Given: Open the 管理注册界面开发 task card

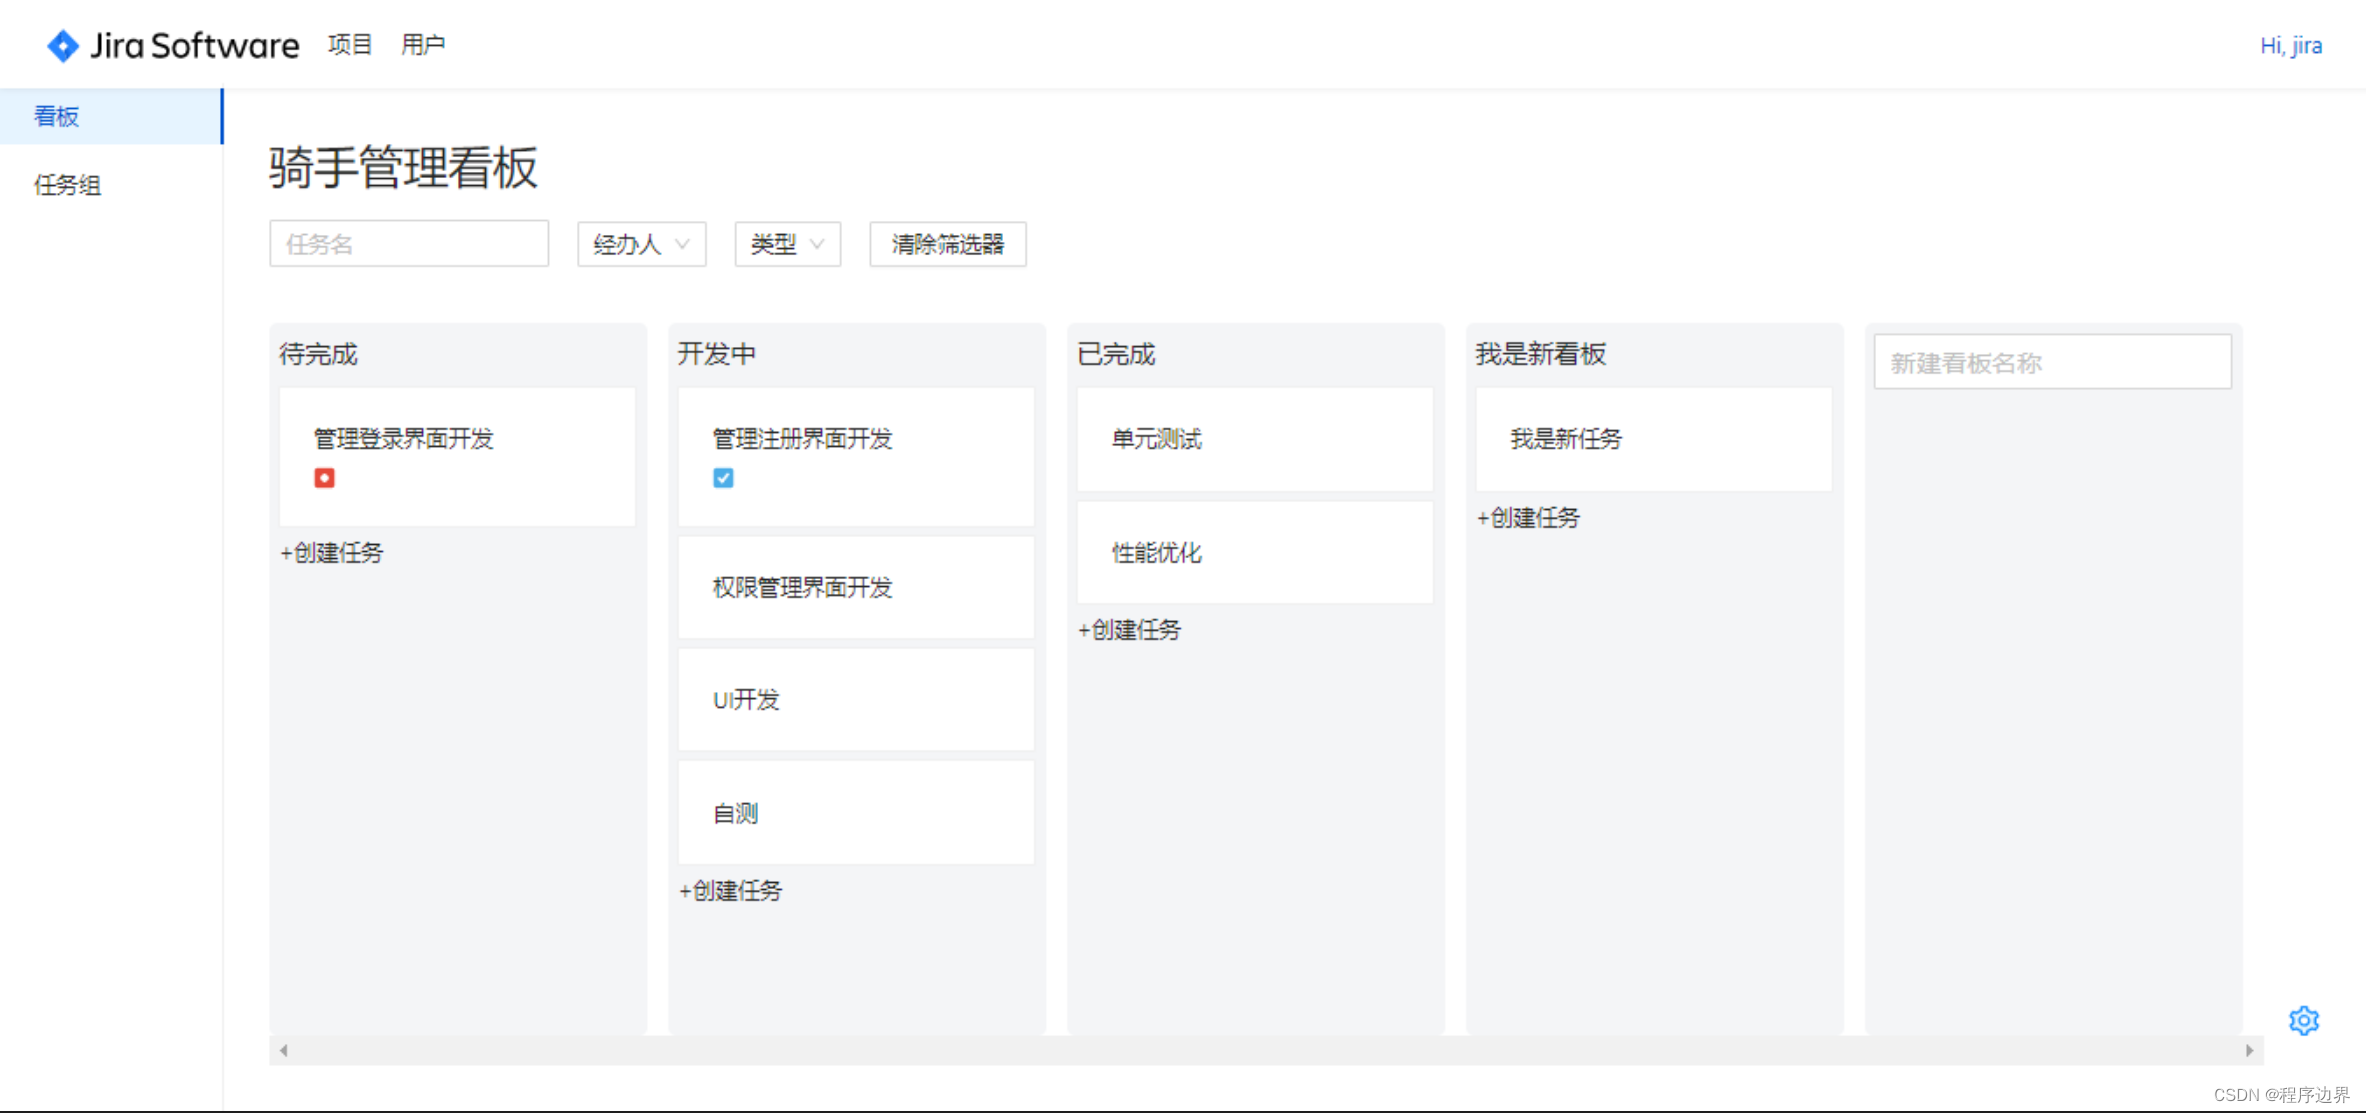Looking at the screenshot, I should coord(856,457).
